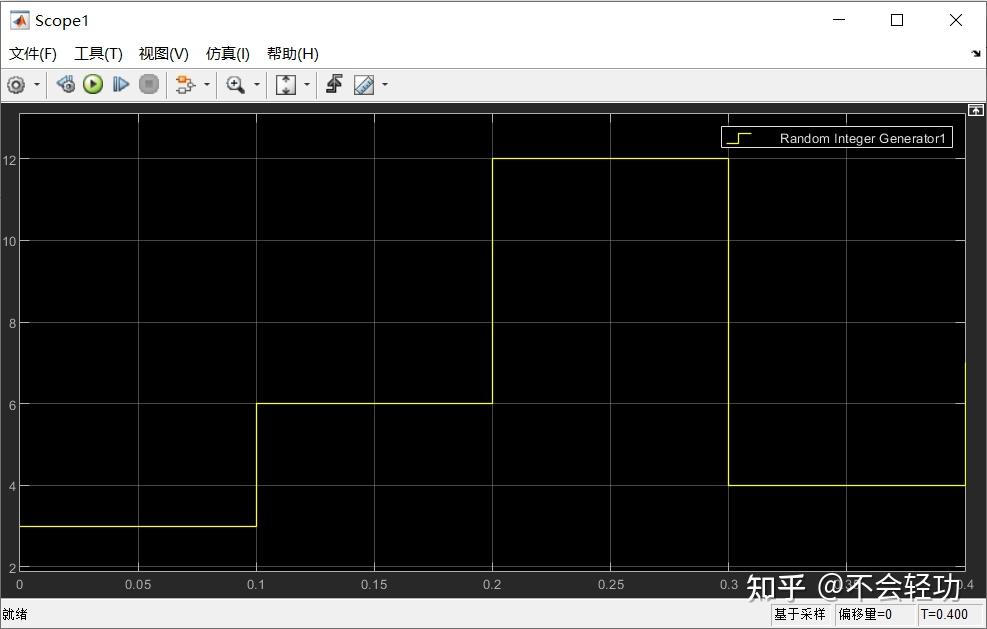The height and width of the screenshot is (629, 987).
Task: Click the yellow signal line at value 12
Action: click(611, 159)
